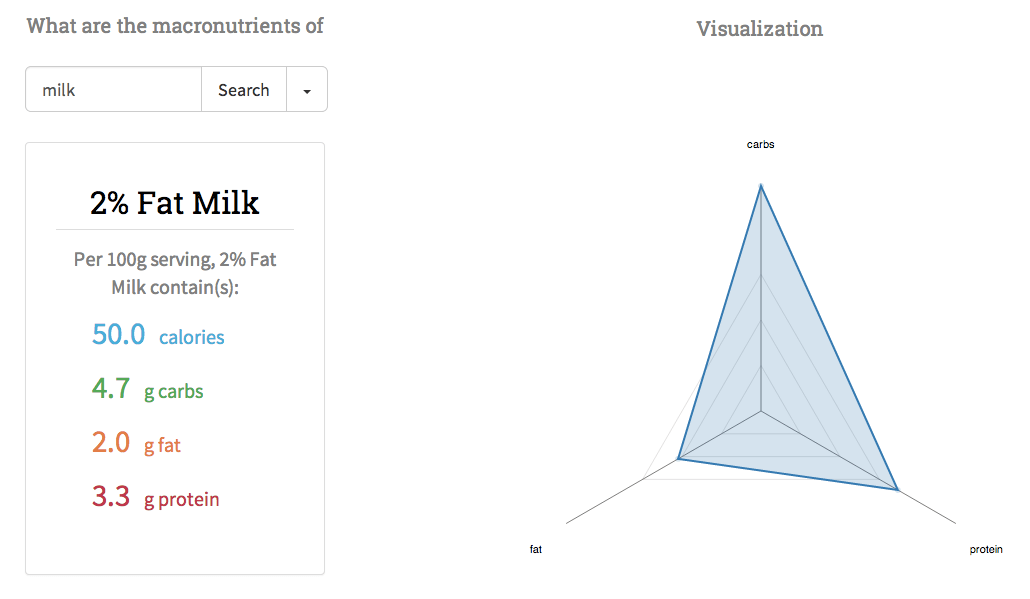1030x599 pixels.
Task: Click the 3.3 g protein value
Action: pos(156,497)
